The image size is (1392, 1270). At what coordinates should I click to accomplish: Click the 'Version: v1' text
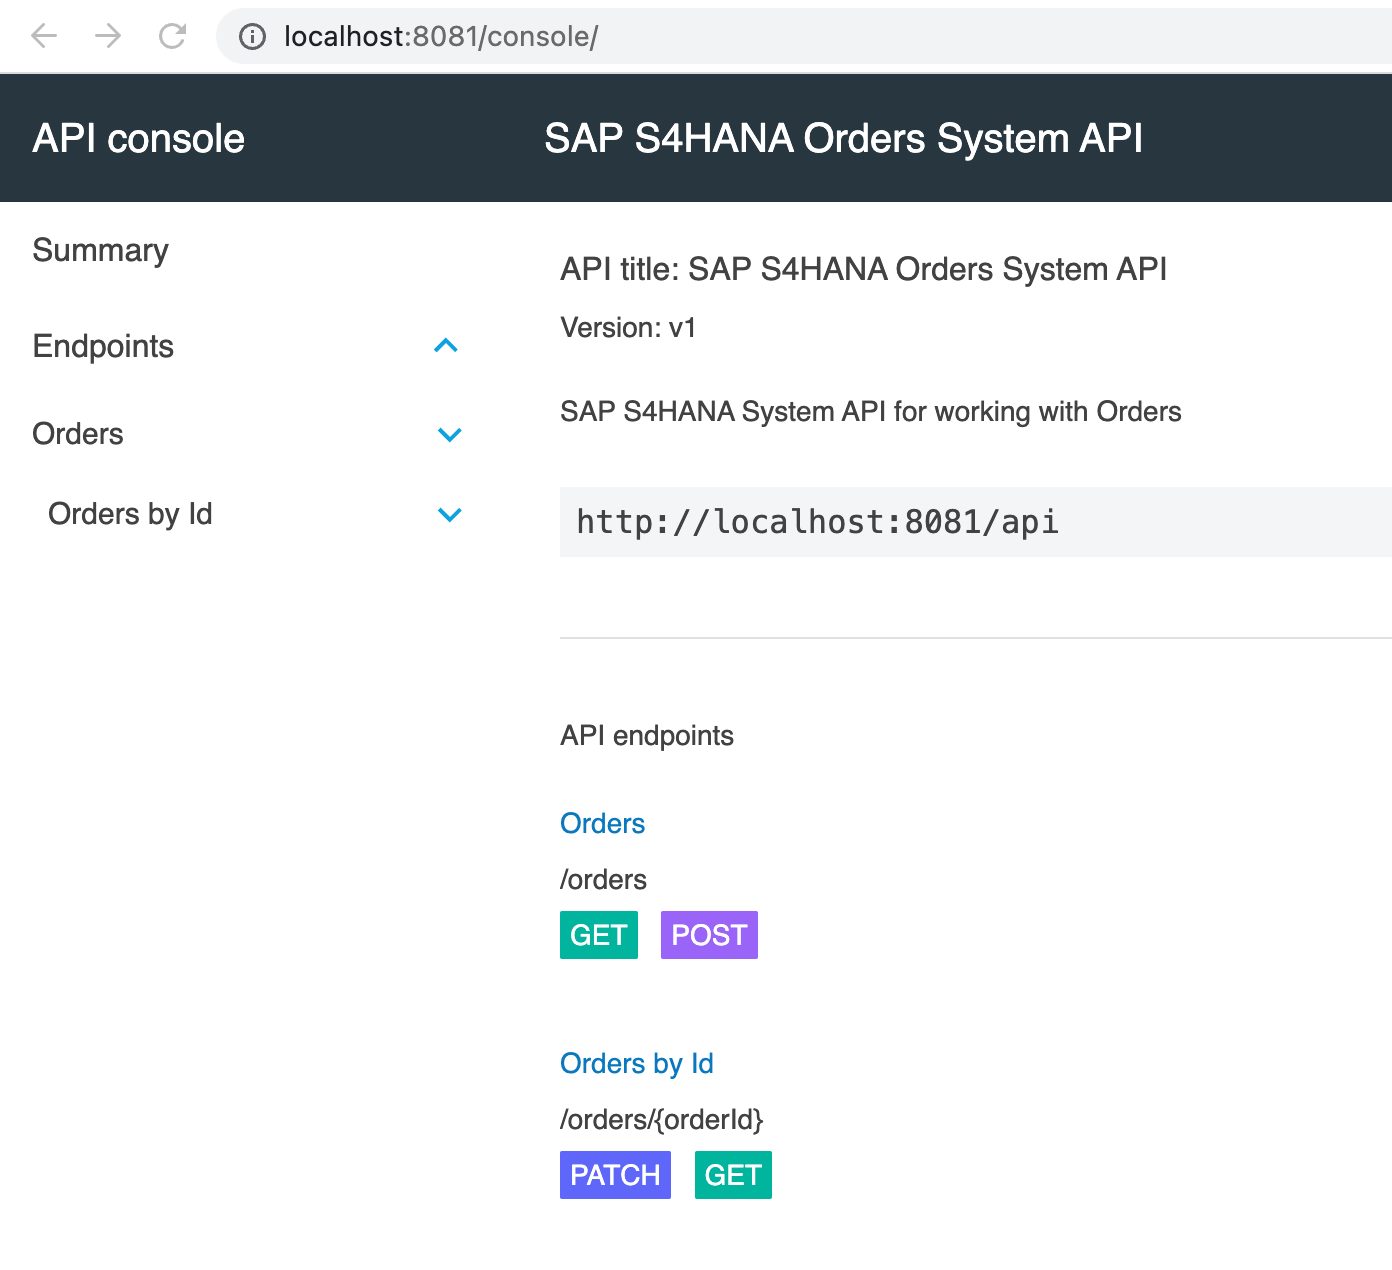(x=628, y=328)
